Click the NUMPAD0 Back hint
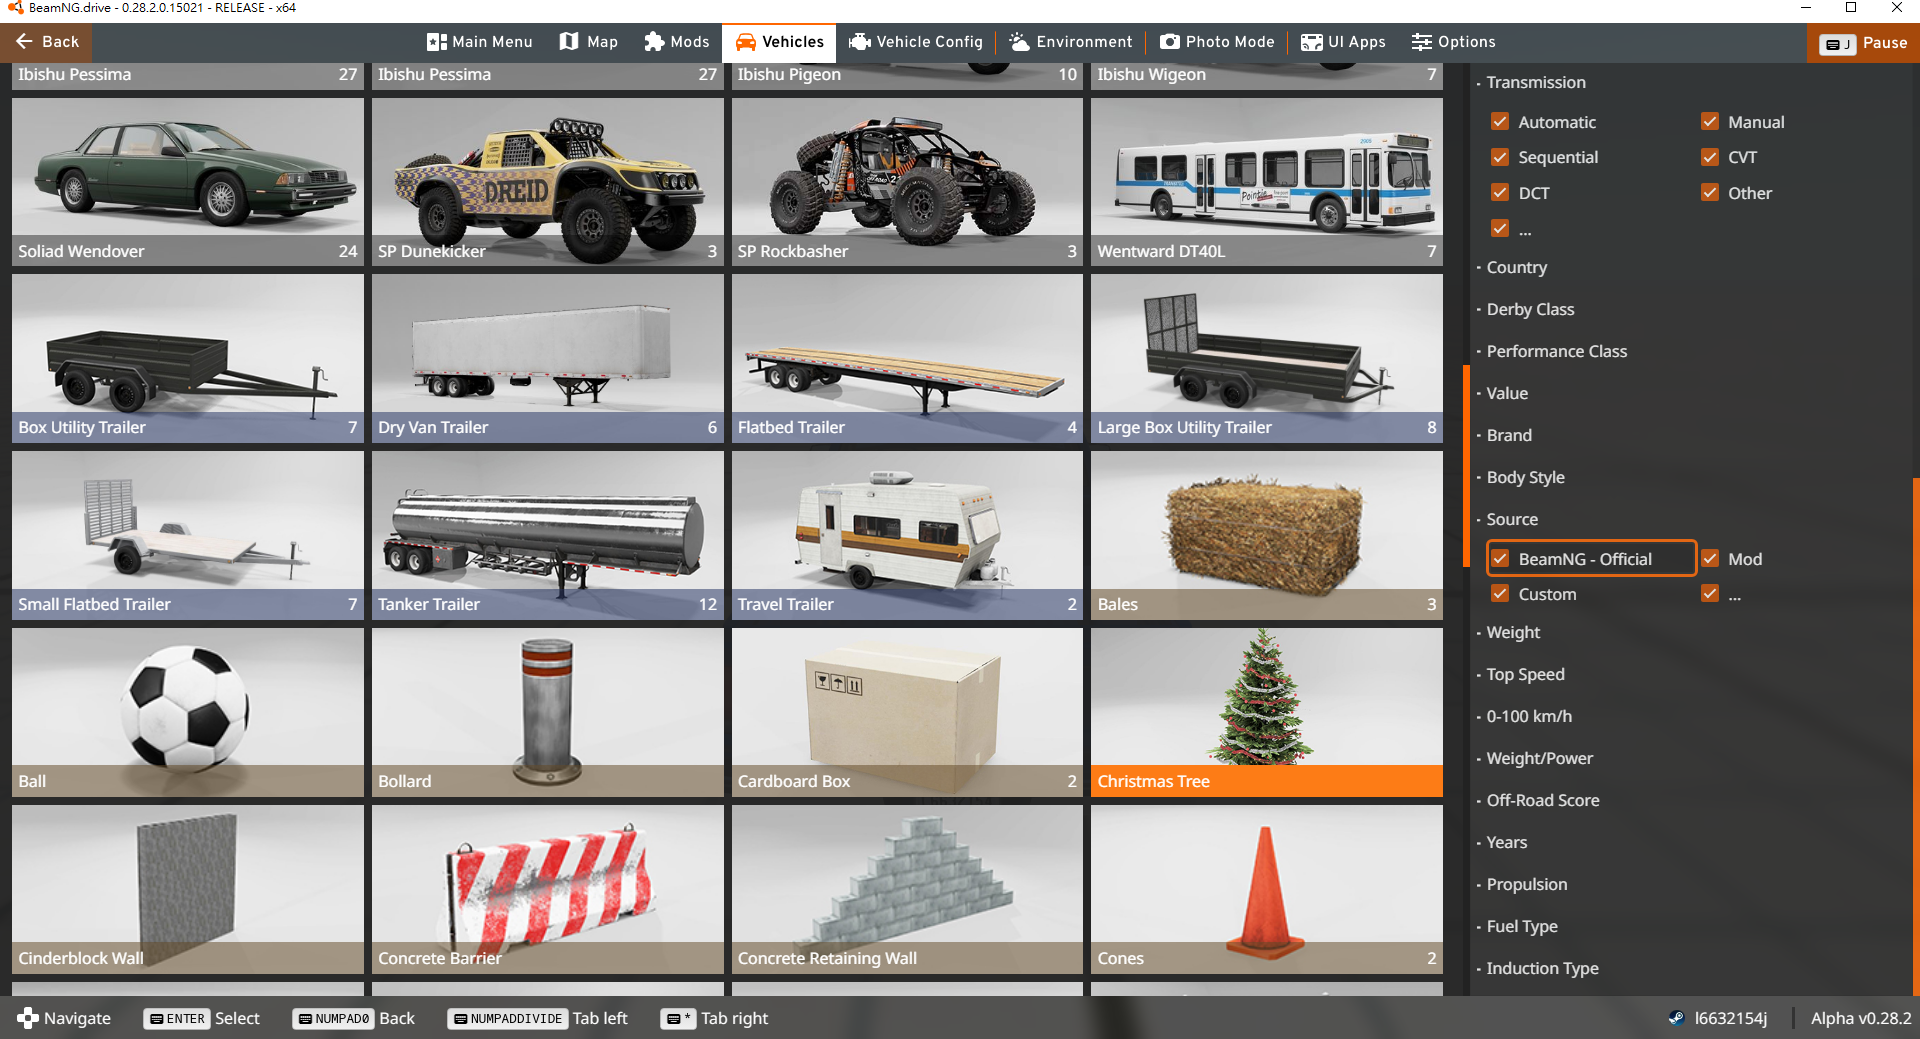Image resolution: width=1920 pixels, height=1039 pixels. (354, 1018)
